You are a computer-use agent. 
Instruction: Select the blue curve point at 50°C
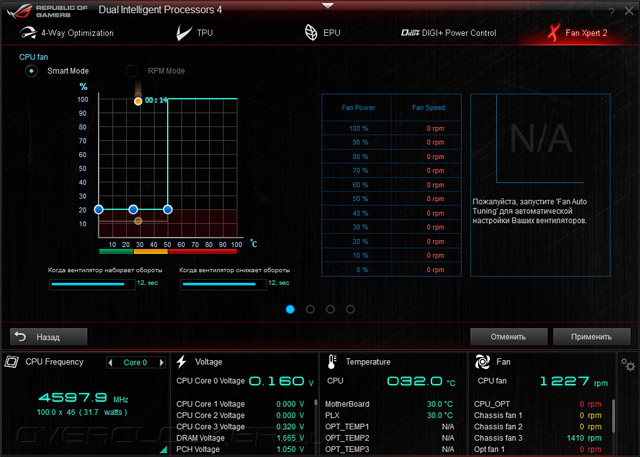pyautogui.click(x=168, y=209)
